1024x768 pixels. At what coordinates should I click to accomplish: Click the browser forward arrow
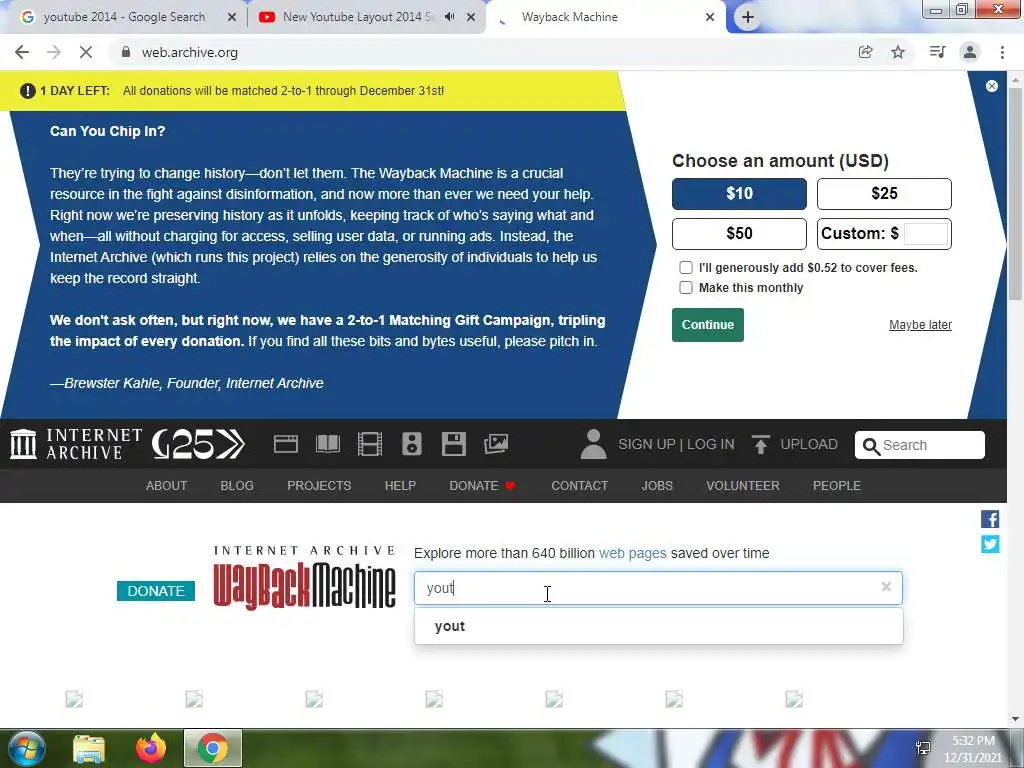(54, 52)
